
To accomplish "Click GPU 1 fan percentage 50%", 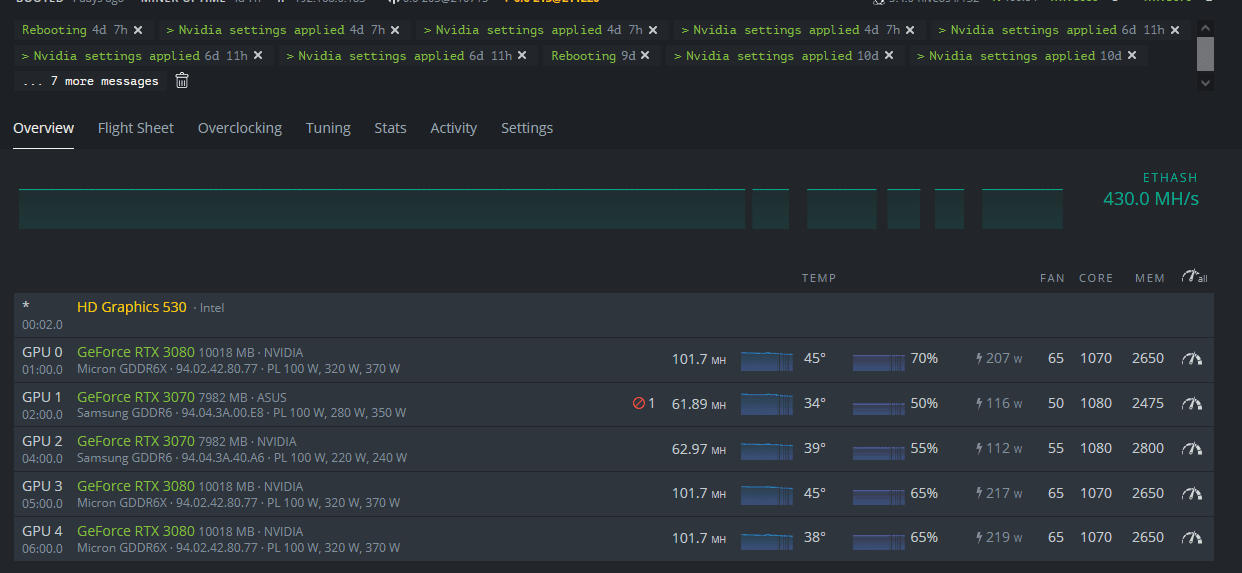I will (x=924, y=403).
